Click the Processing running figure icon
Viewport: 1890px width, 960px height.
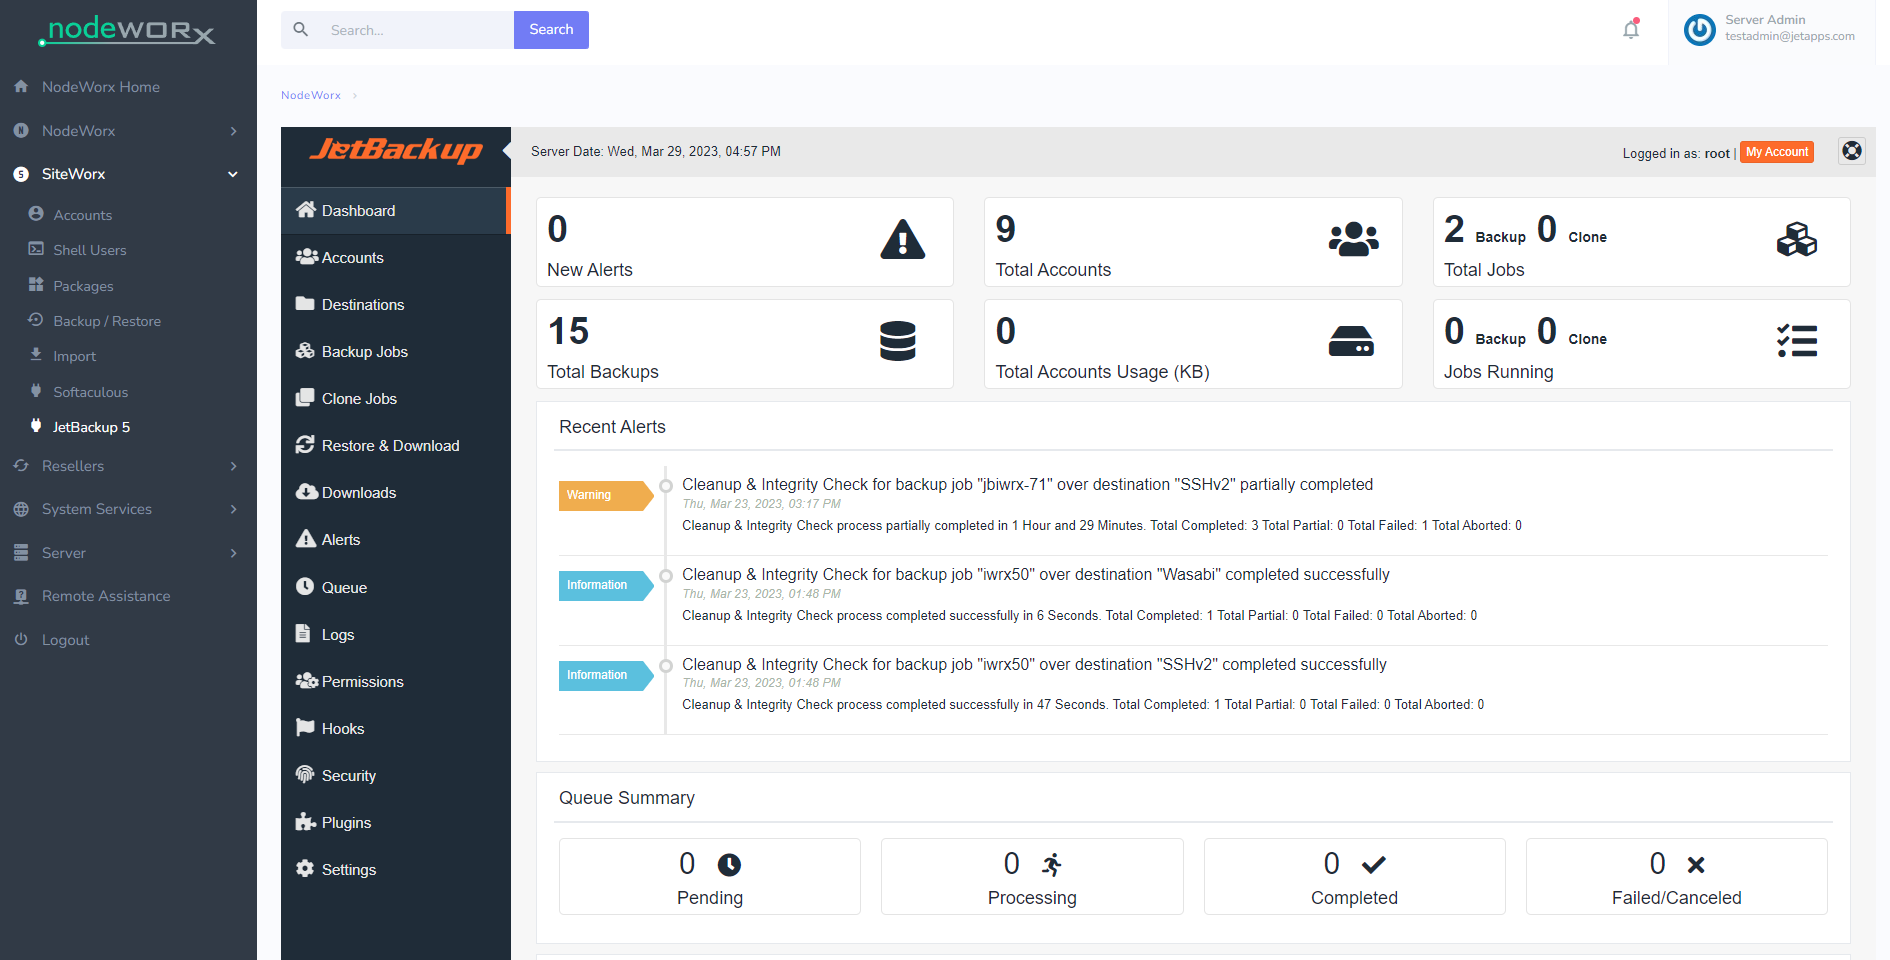pos(1052,864)
